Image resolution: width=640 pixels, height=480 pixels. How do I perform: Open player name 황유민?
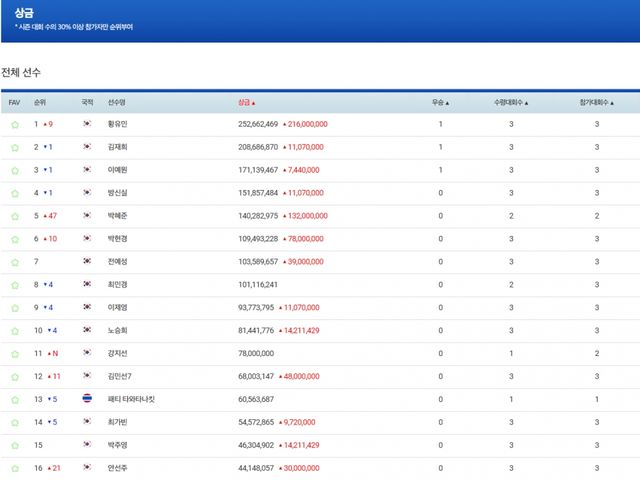click(120, 125)
